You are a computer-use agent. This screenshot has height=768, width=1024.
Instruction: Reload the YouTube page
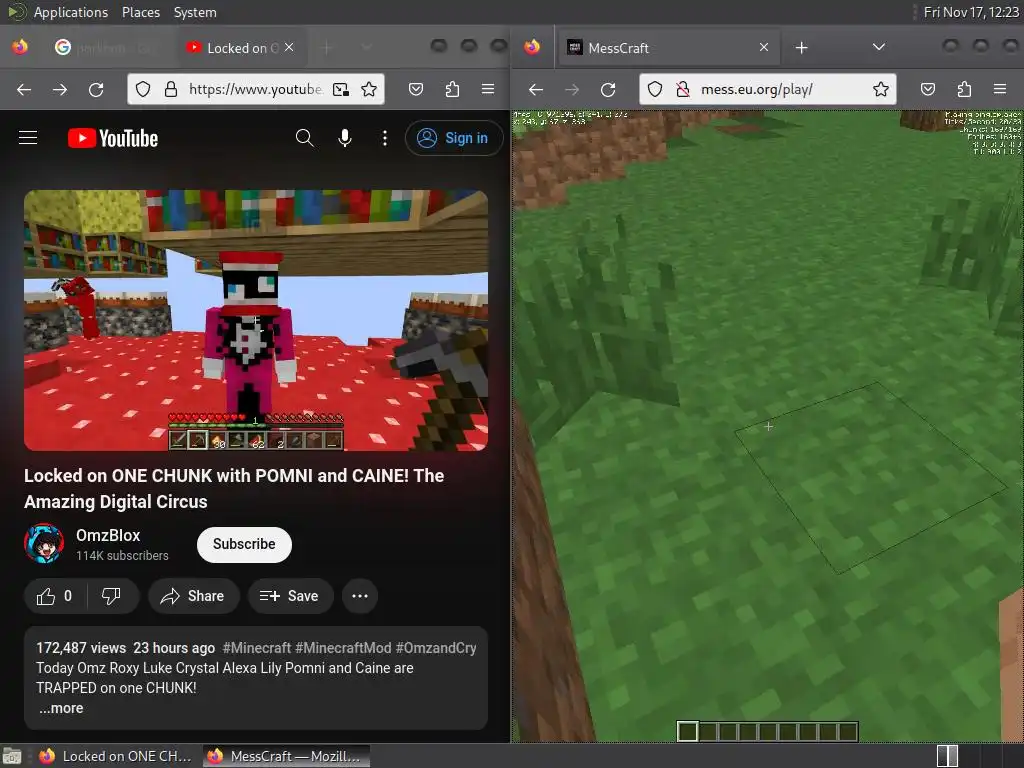(96, 89)
